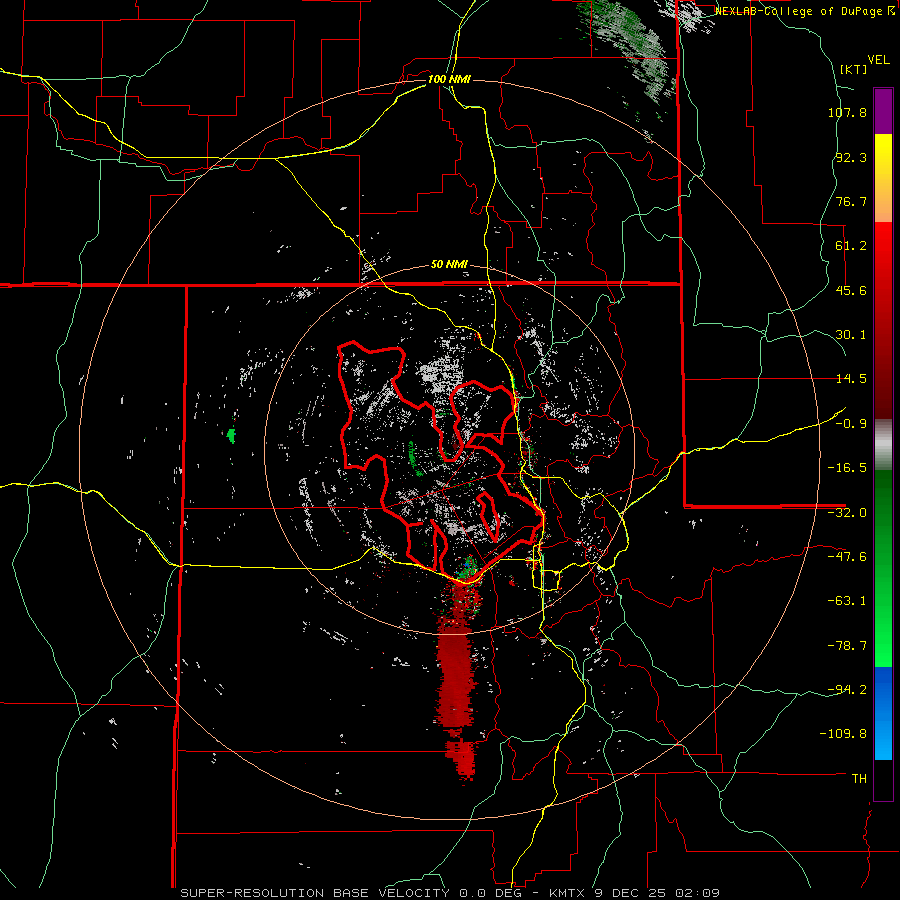Viewport: 900px width, 900px height.
Task: Select the 92.3 value on the velocity scale
Action: pyautogui.click(x=851, y=157)
